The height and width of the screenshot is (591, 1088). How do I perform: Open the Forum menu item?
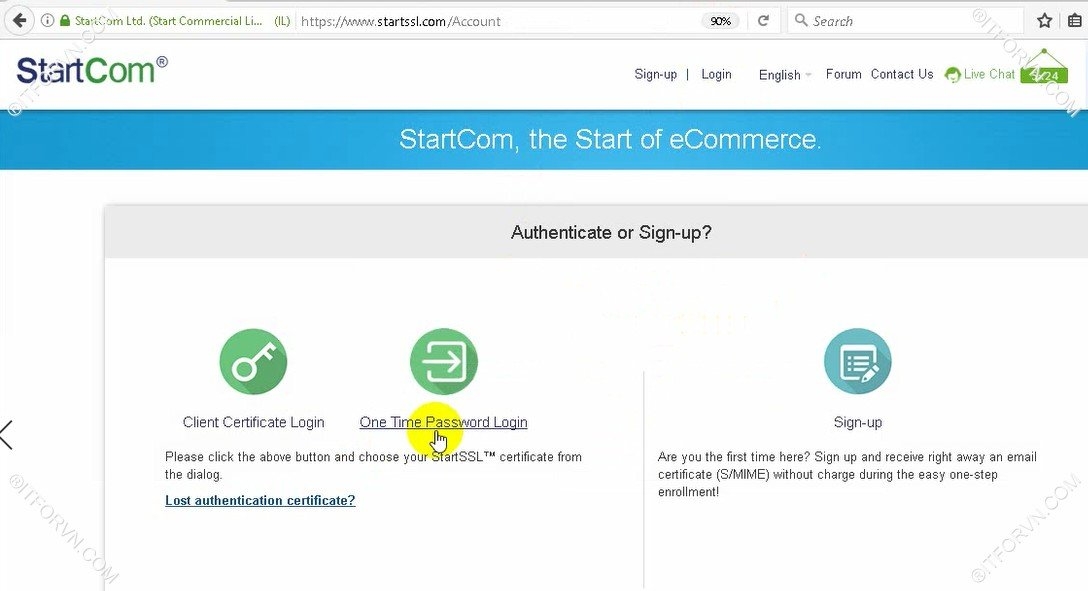pyautogui.click(x=843, y=74)
